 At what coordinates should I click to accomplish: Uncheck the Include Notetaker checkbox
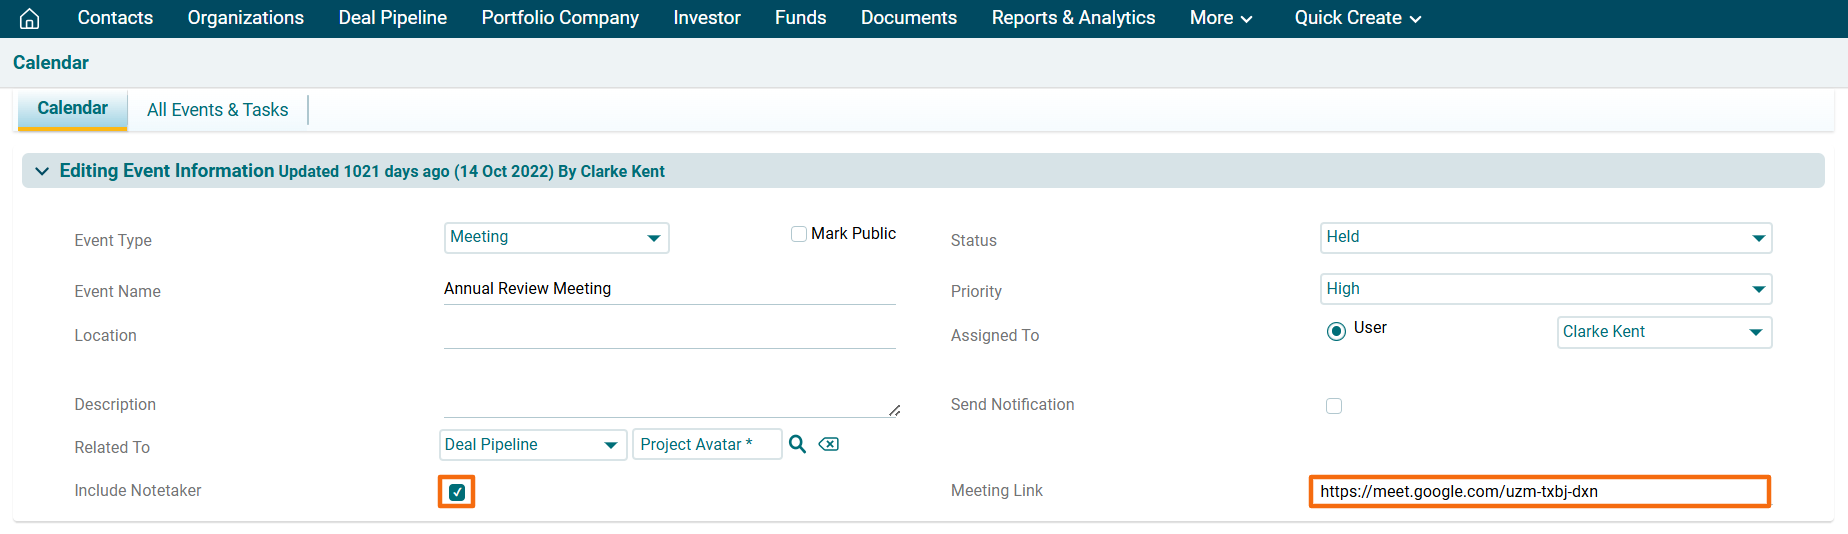[x=457, y=492]
